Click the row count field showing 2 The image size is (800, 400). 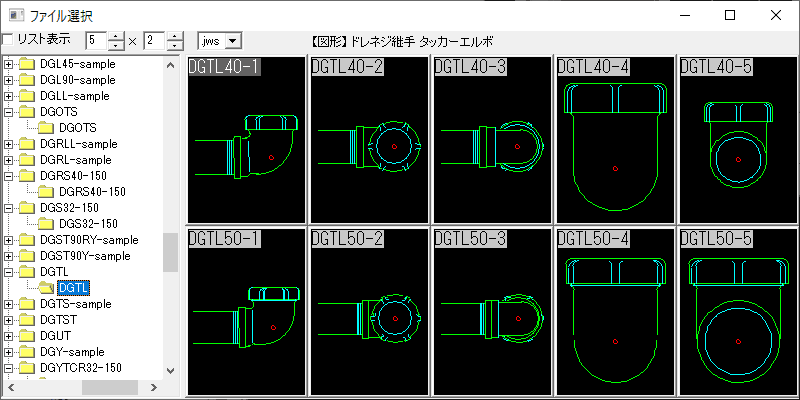pyautogui.click(x=155, y=41)
